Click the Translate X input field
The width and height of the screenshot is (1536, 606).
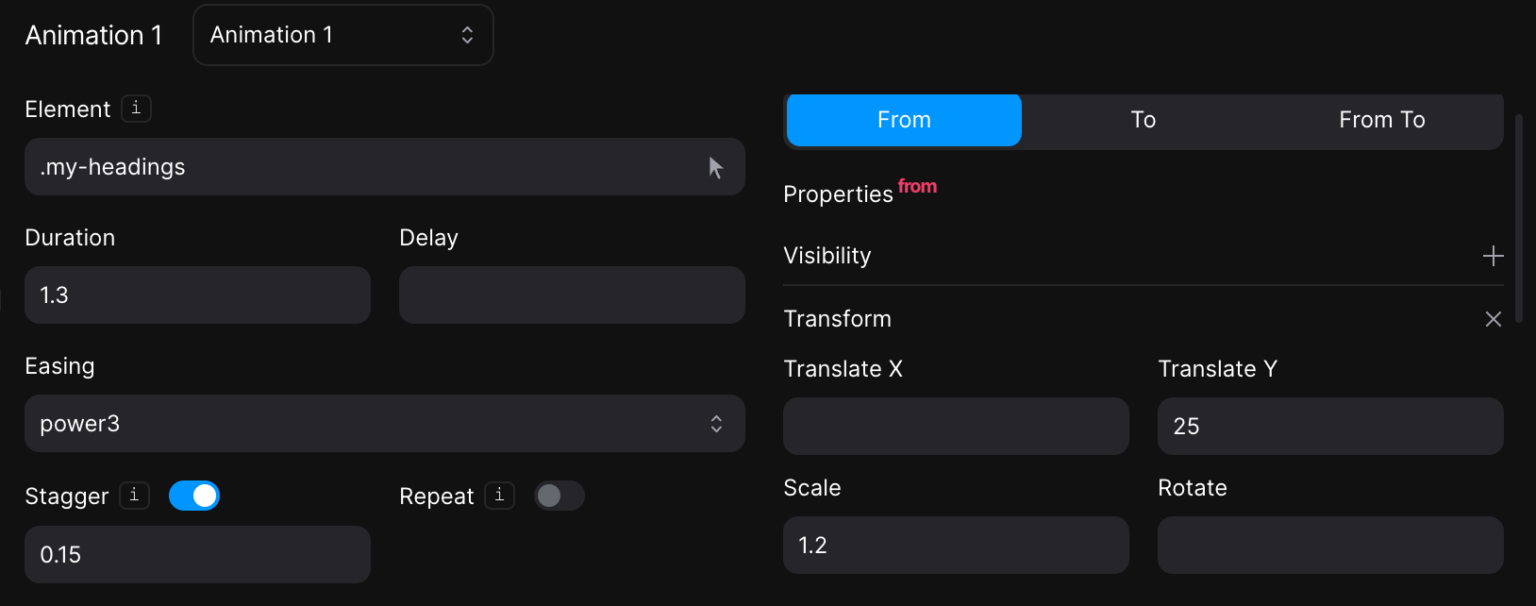point(955,426)
